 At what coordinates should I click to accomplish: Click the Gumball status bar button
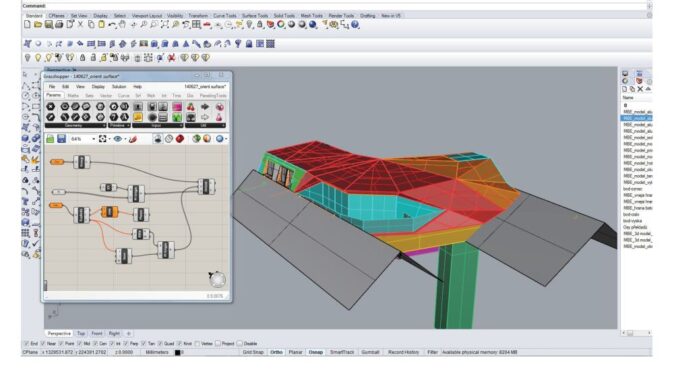tap(370, 352)
